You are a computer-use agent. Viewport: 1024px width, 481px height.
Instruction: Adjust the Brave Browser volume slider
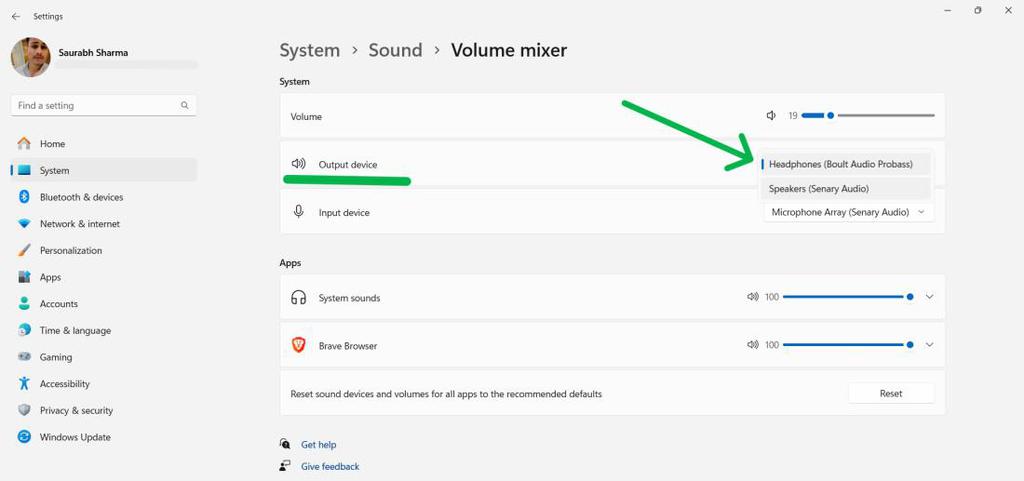tap(846, 345)
